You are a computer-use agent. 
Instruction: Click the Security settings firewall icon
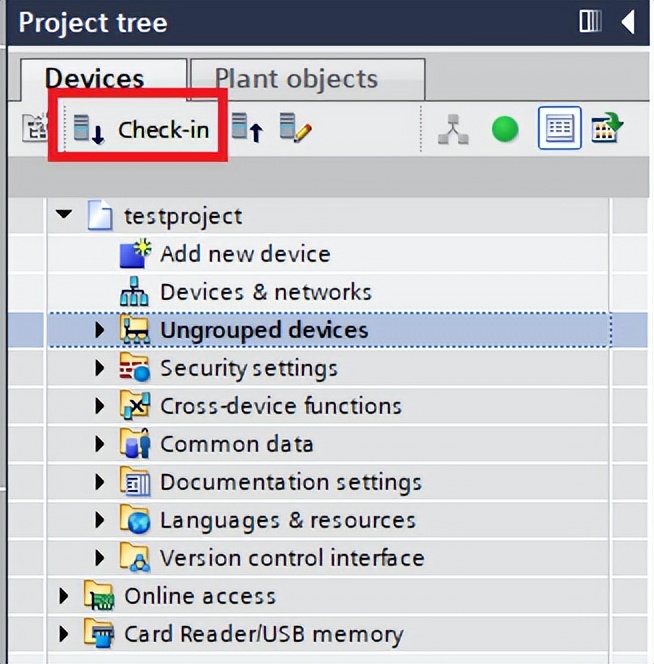(x=135, y=367)
